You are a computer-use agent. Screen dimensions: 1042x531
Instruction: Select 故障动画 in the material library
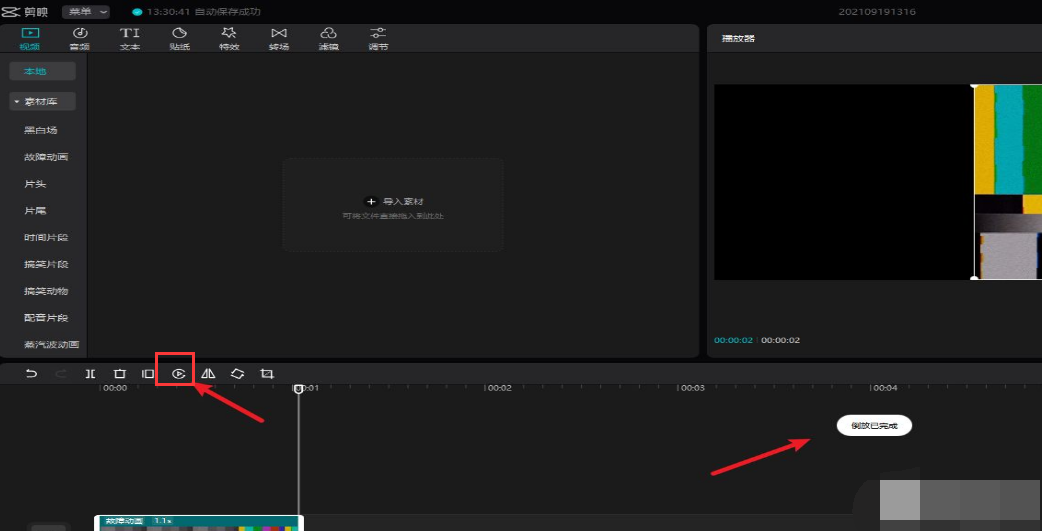click(46, 157)
